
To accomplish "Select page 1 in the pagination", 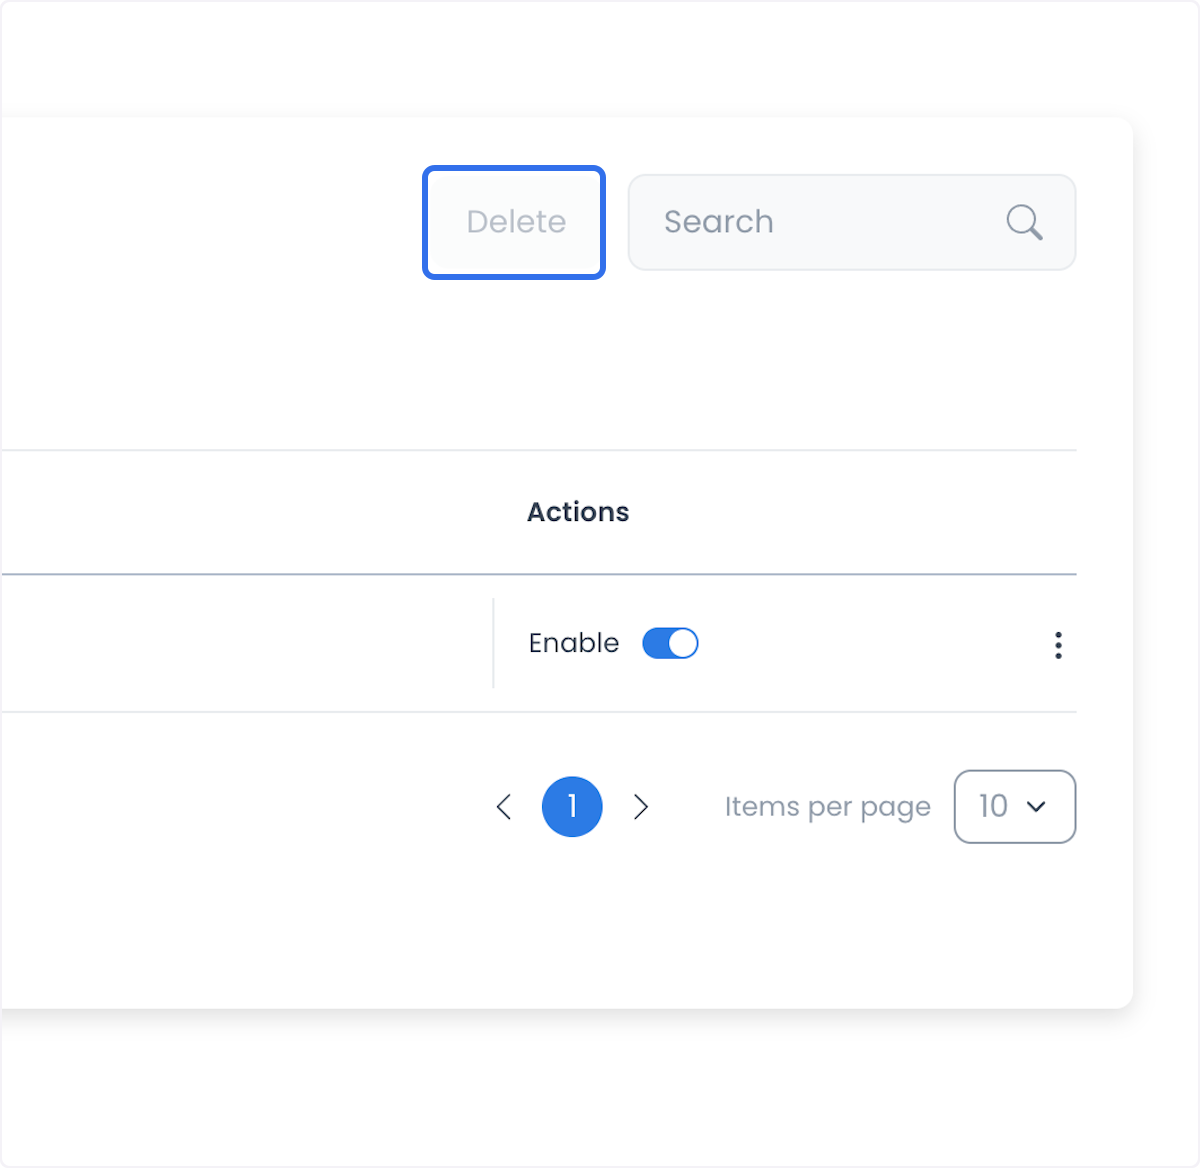I will [572, 807].
